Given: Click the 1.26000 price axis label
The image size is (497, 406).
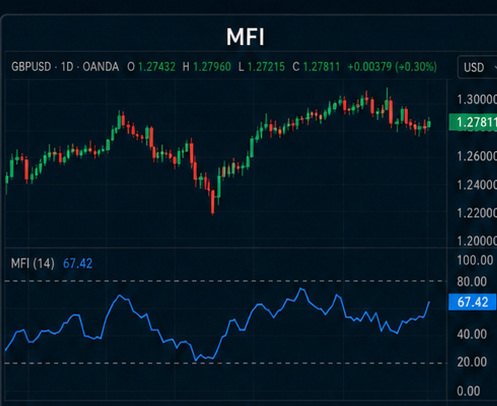Looking at the screenshot, I should (477, 156).
